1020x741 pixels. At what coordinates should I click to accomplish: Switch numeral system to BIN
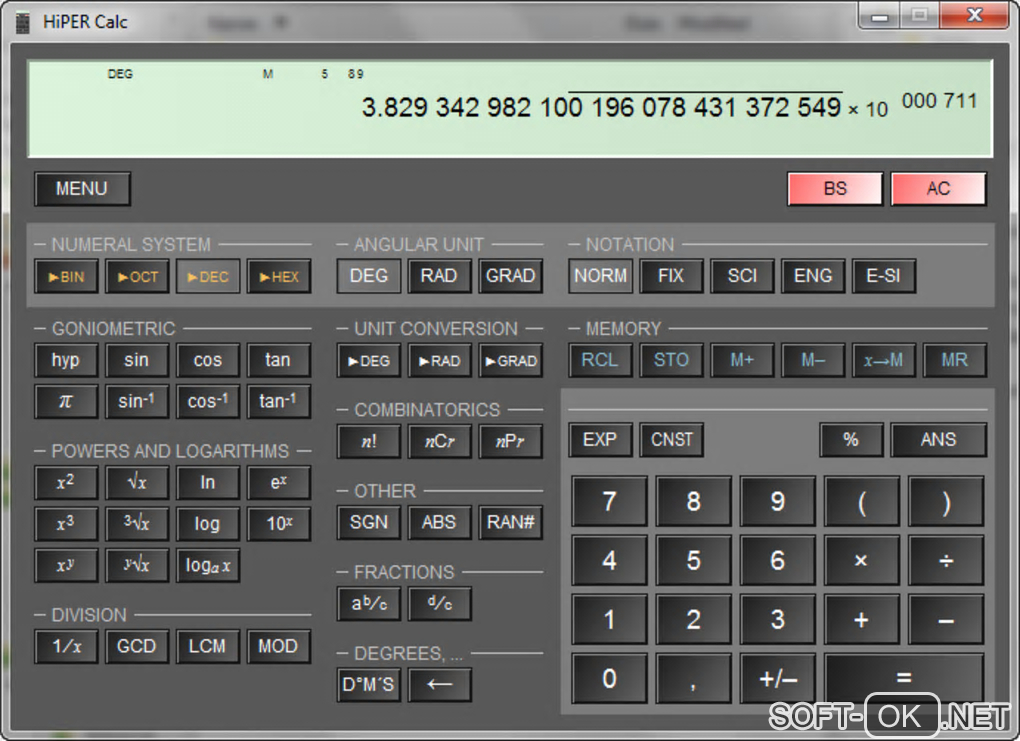point(66,276)
